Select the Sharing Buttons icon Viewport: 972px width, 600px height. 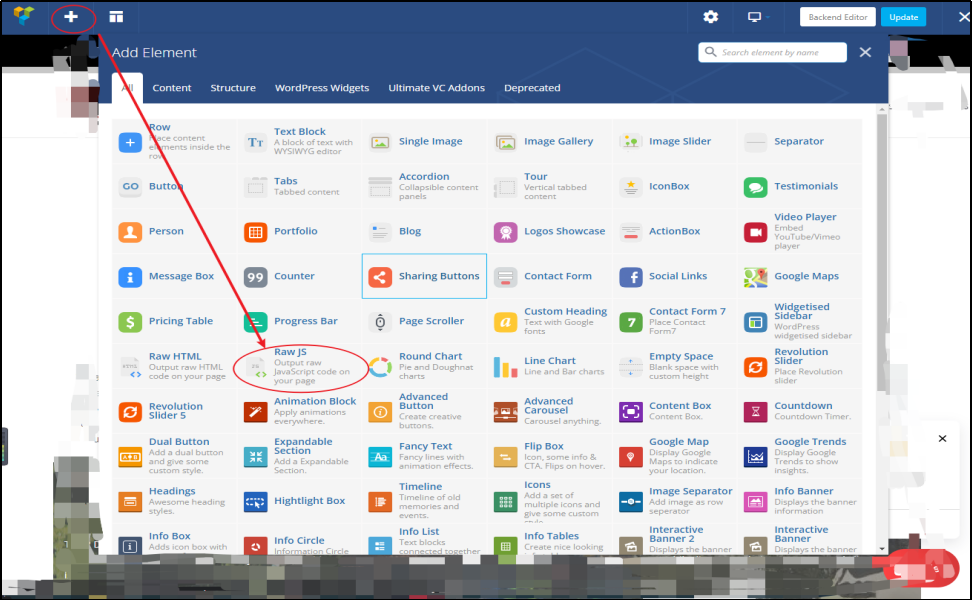pos(380,277)
